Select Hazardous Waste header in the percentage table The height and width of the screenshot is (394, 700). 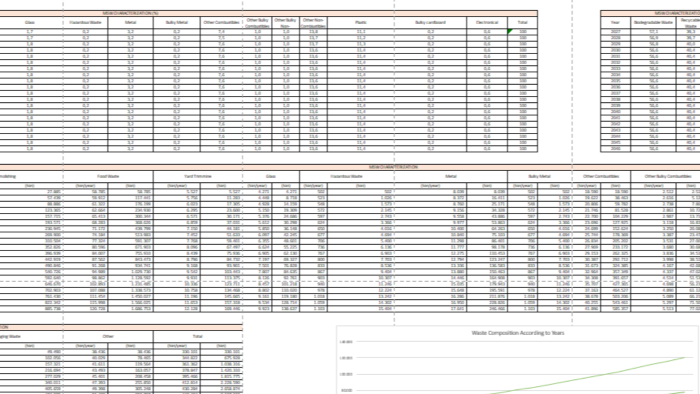(x=86, y=22)
